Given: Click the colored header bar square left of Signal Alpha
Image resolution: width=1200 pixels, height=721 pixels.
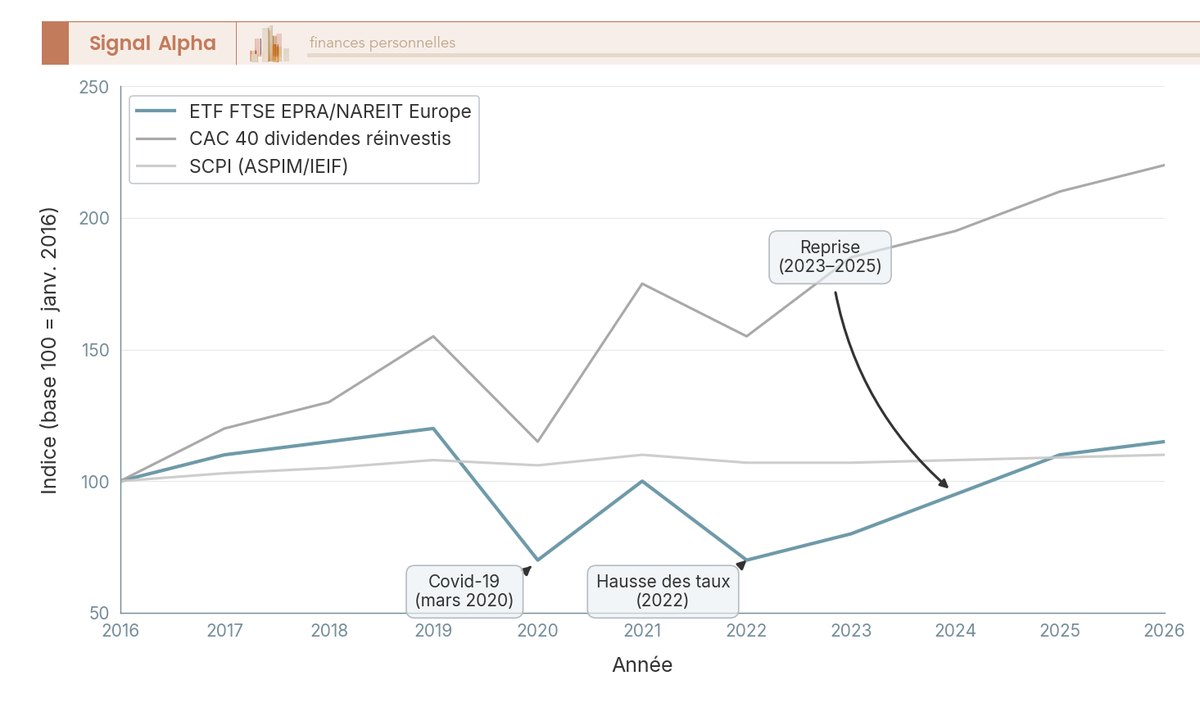Looking at the screenshot, I should coord(55,43).
